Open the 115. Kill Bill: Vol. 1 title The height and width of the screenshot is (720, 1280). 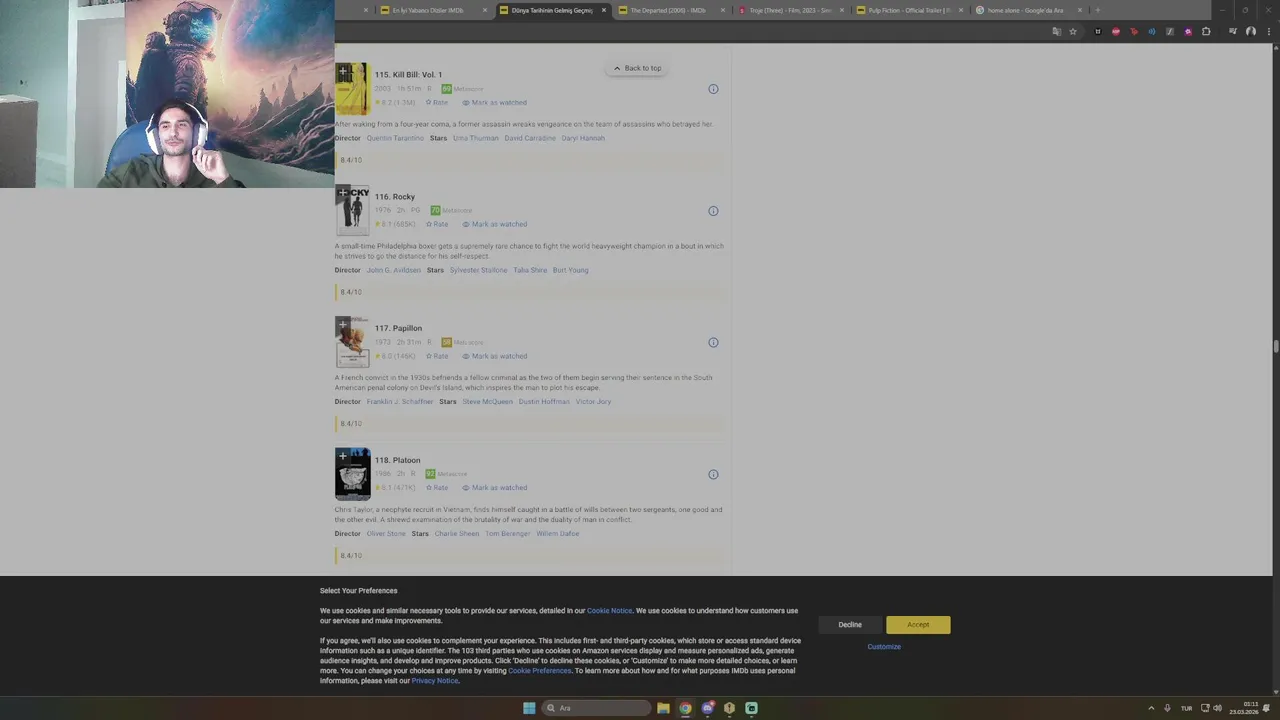(x=408, y=75)
